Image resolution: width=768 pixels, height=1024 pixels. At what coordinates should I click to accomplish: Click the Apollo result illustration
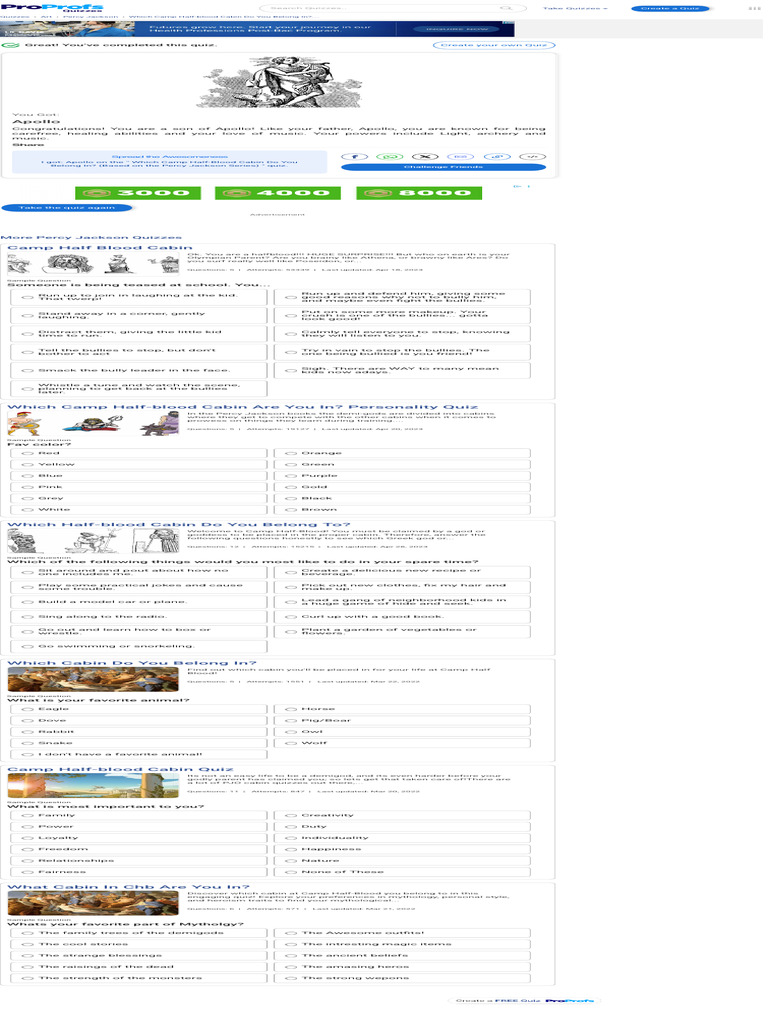(279, 83)
